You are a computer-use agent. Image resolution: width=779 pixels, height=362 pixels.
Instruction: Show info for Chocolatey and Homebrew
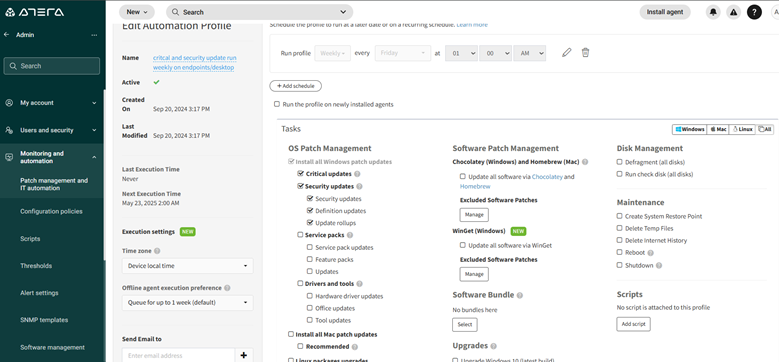coord(585,162)
